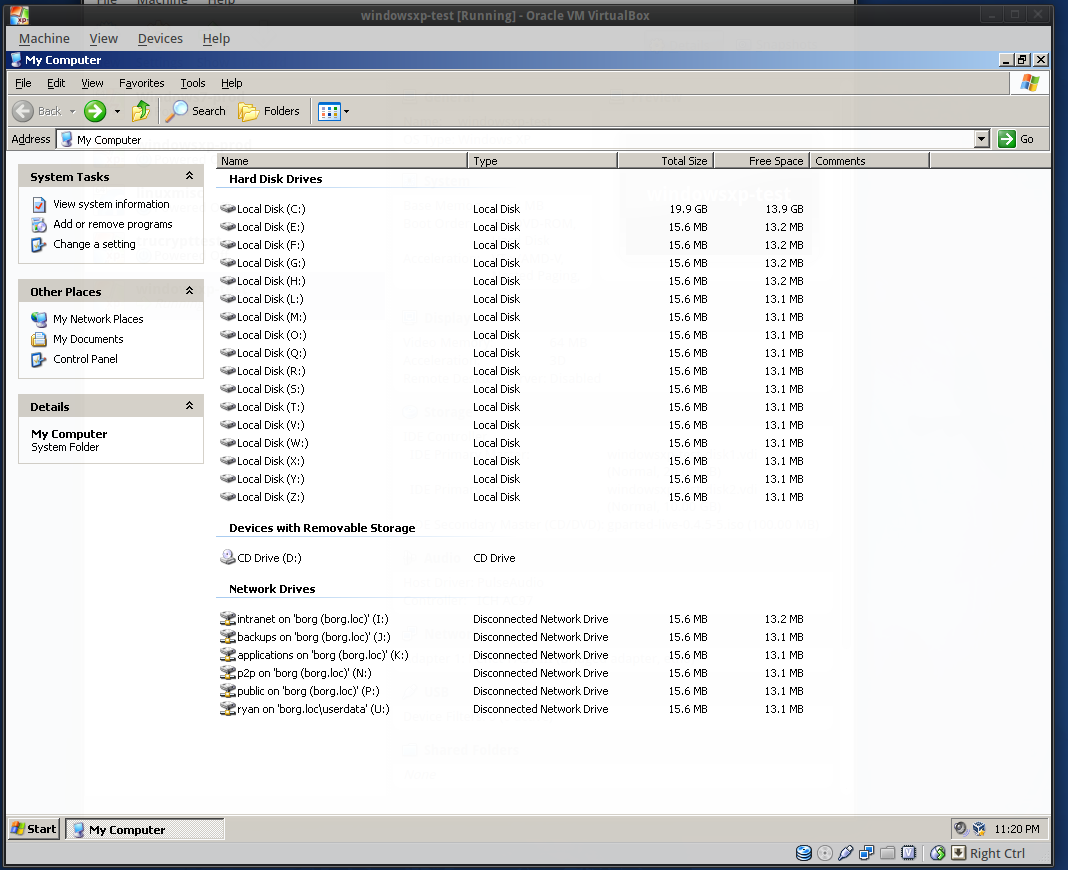Select Local Disk (C:) drive icon
The width and height of the screenshot is (1068, 870).
click(x=227, y=208)
